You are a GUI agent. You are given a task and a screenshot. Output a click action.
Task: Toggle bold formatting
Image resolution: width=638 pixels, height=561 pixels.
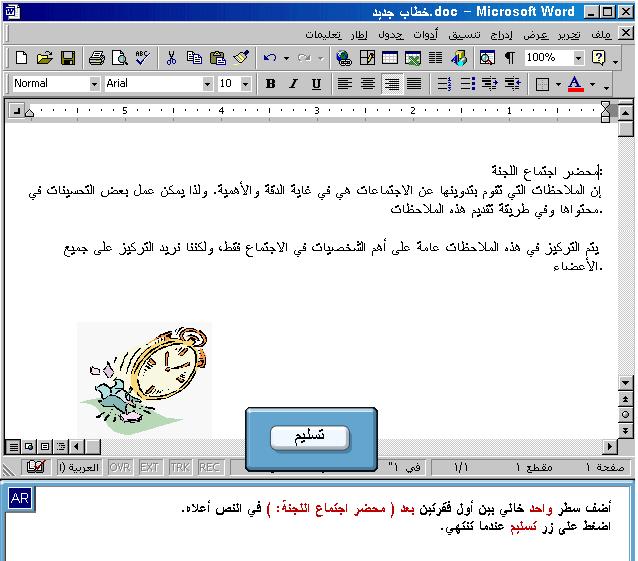270,84
